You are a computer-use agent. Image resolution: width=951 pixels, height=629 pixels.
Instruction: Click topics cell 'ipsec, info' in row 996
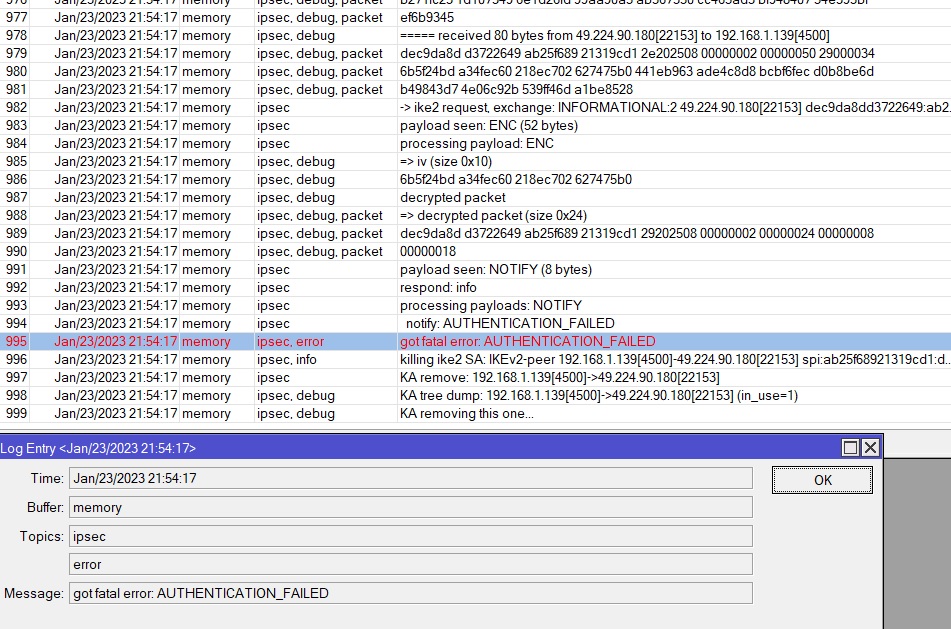tap(286, 360)
